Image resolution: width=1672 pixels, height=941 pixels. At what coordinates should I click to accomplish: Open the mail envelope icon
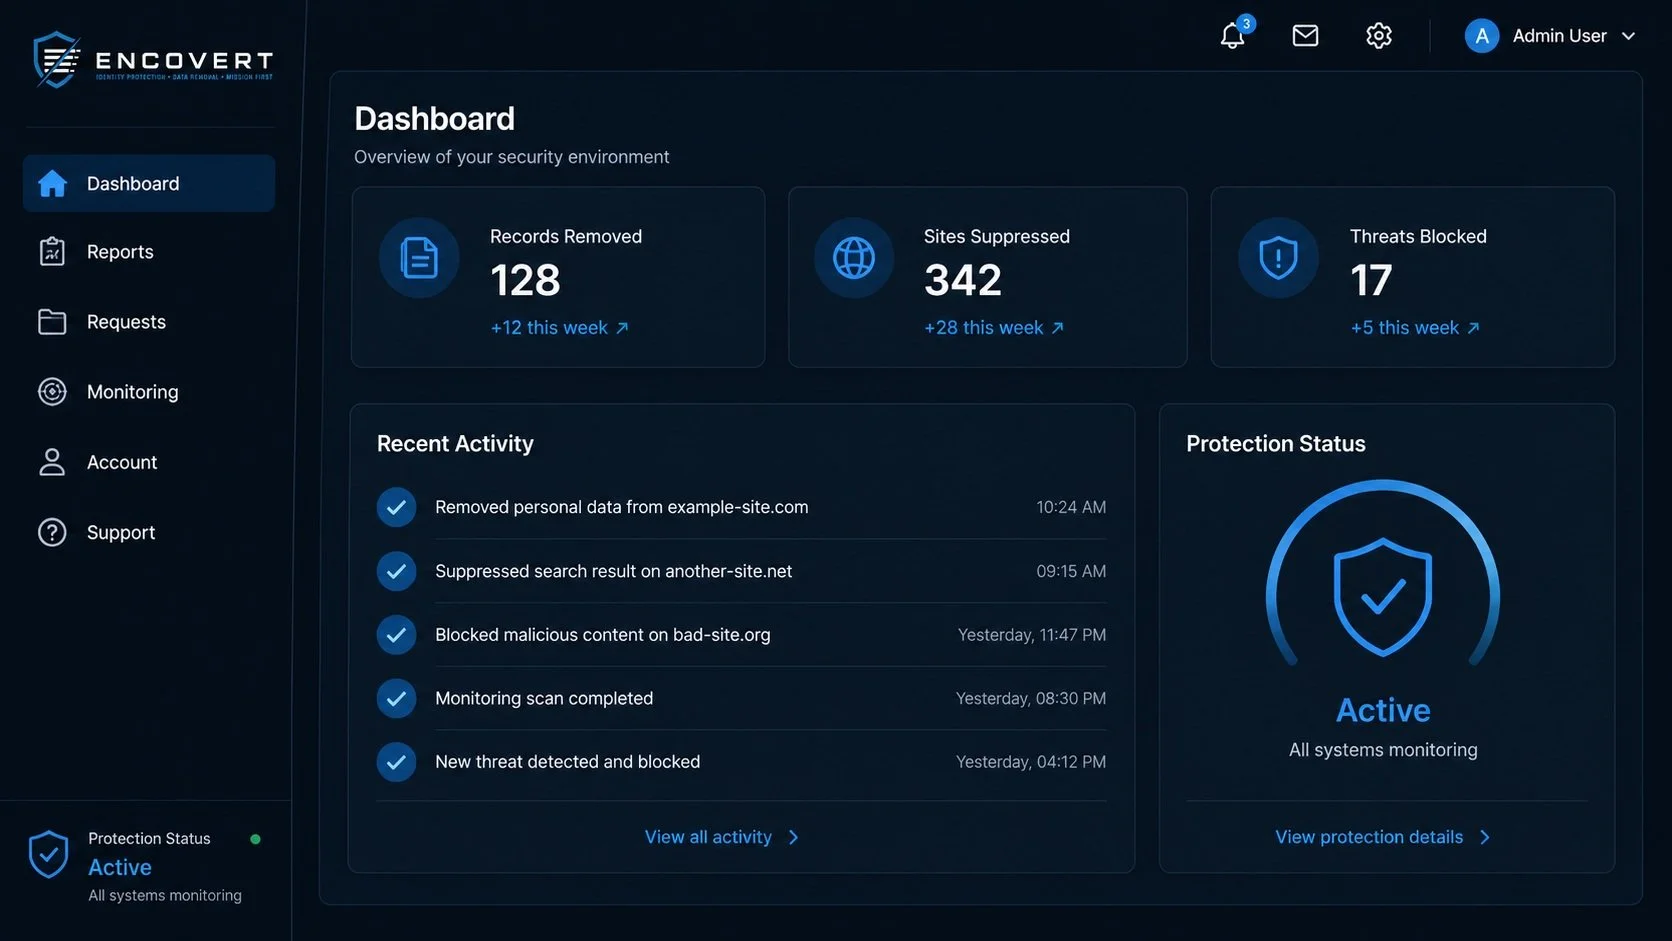(1305, 36)
